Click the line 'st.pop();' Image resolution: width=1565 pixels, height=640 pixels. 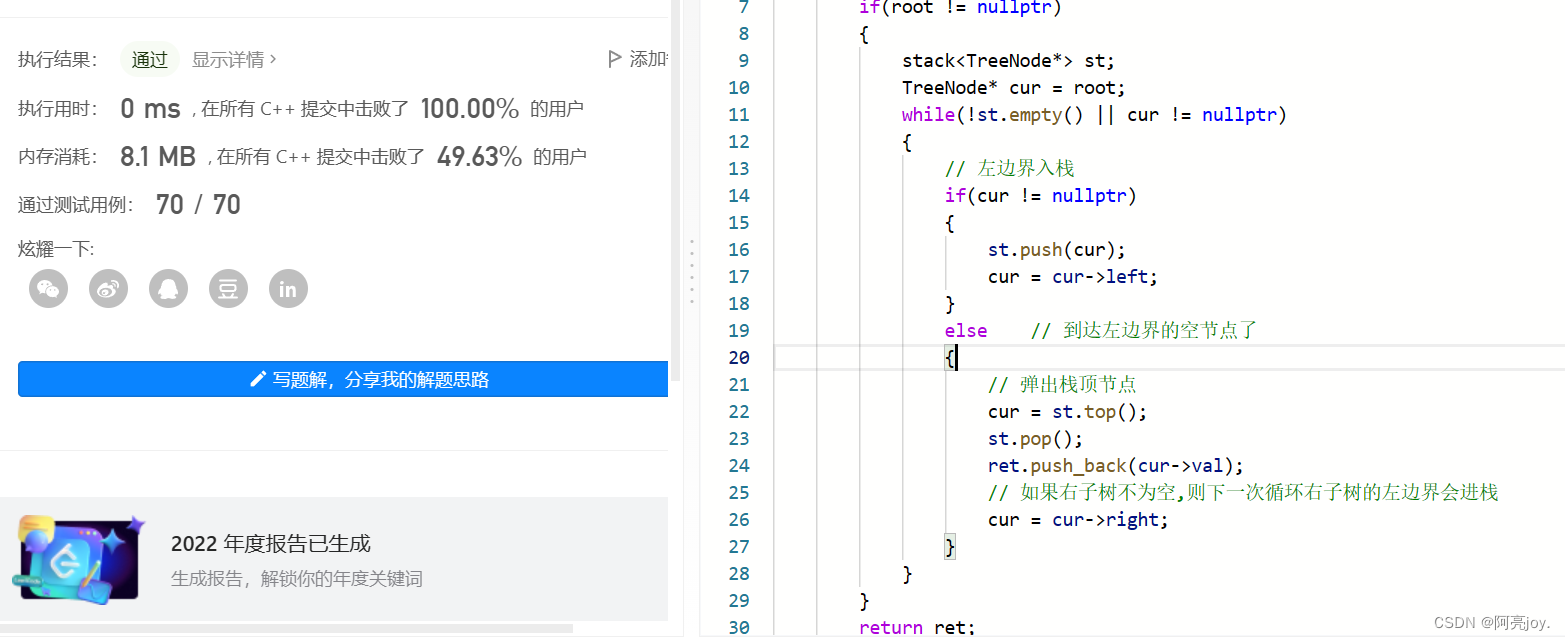coord(1035,439)
